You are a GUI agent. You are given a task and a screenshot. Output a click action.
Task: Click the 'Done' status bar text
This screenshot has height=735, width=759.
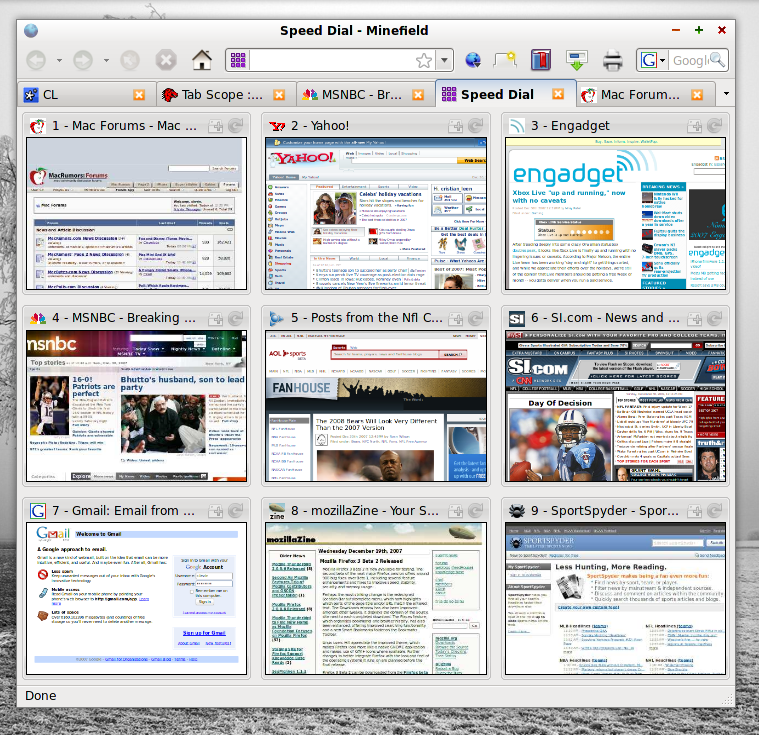click(x=41, y=696)
